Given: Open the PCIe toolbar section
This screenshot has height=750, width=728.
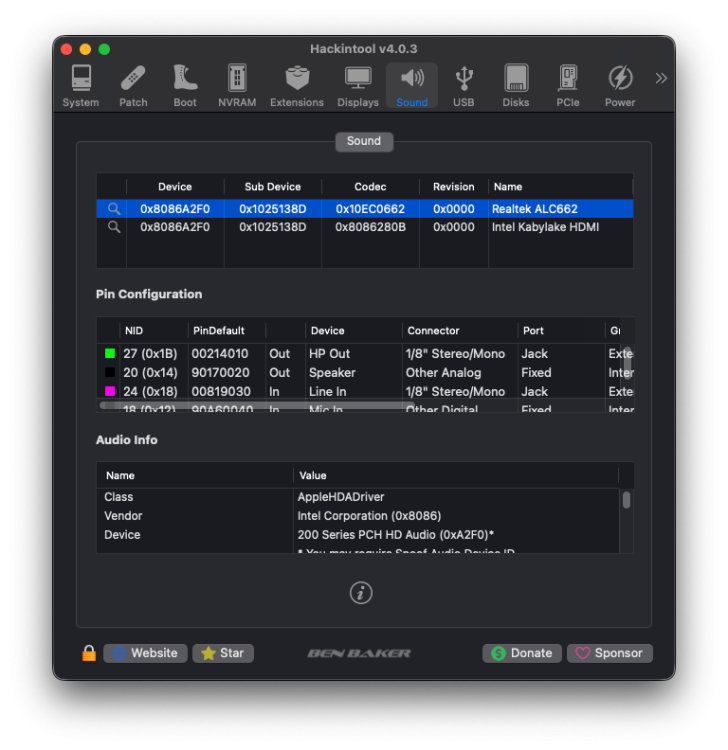Looking at the screenshot, I should click(x=568, y=86).
